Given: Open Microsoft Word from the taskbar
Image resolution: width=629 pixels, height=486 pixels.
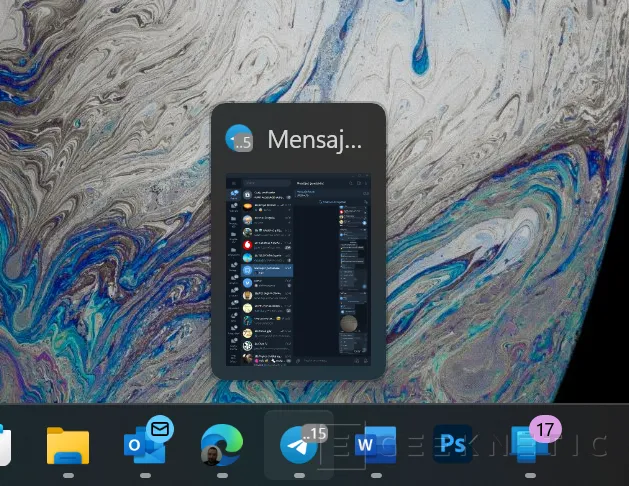Looking at the screenshot, I should (375, 445).
